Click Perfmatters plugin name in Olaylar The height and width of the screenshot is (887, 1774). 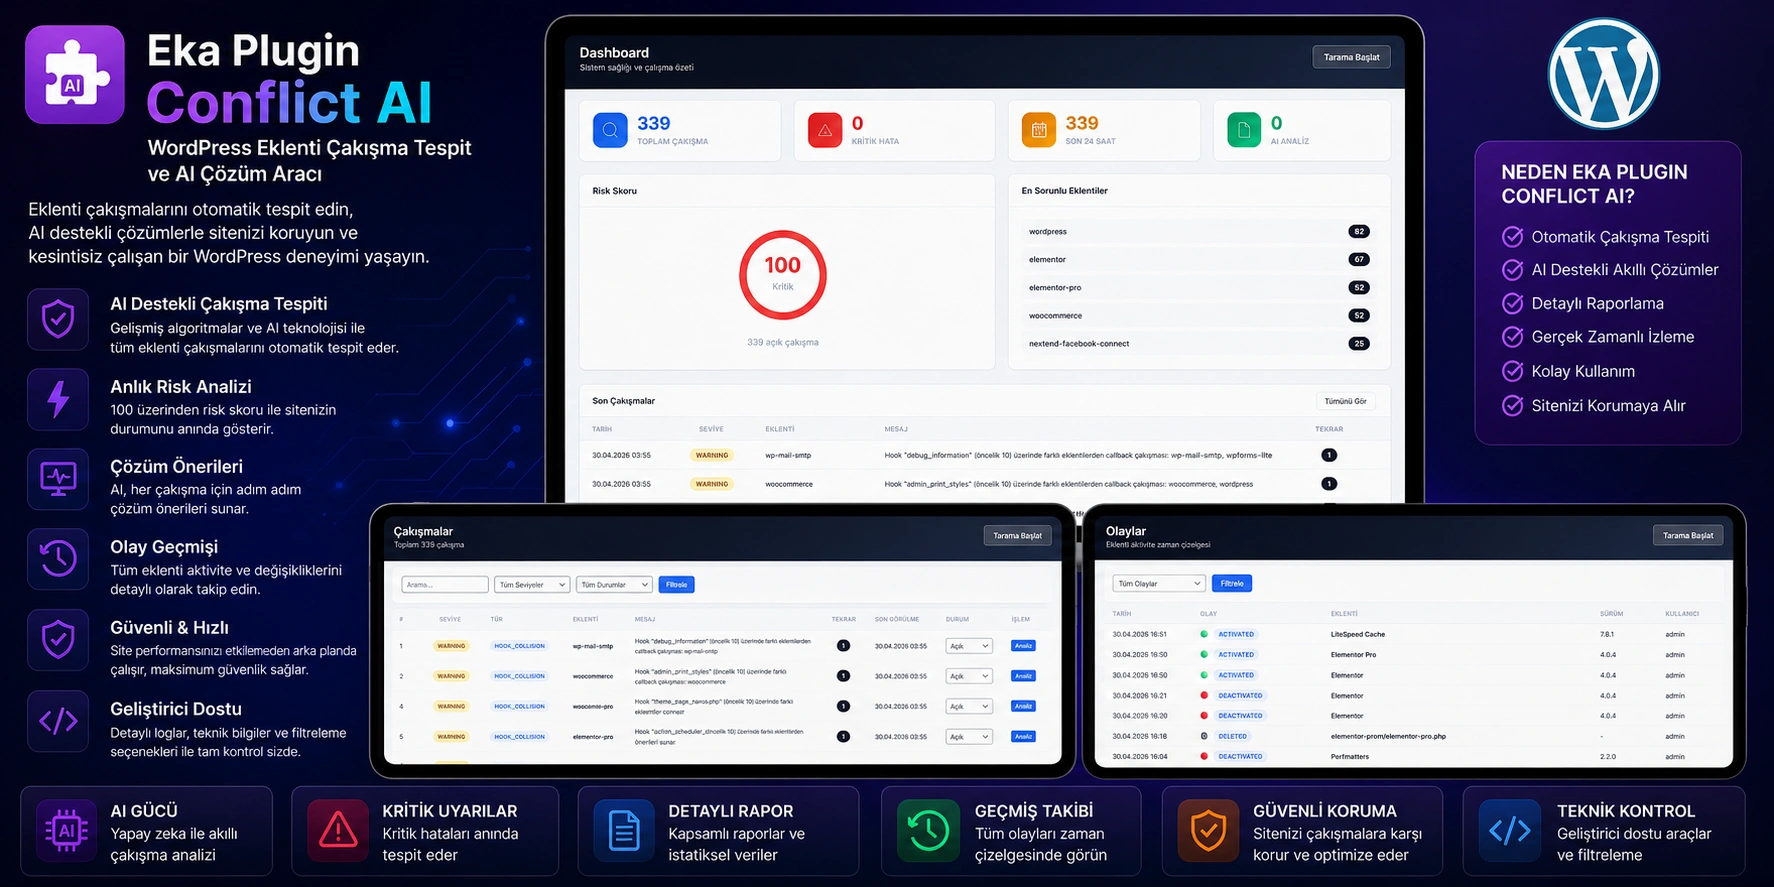tap(1350, 757)
